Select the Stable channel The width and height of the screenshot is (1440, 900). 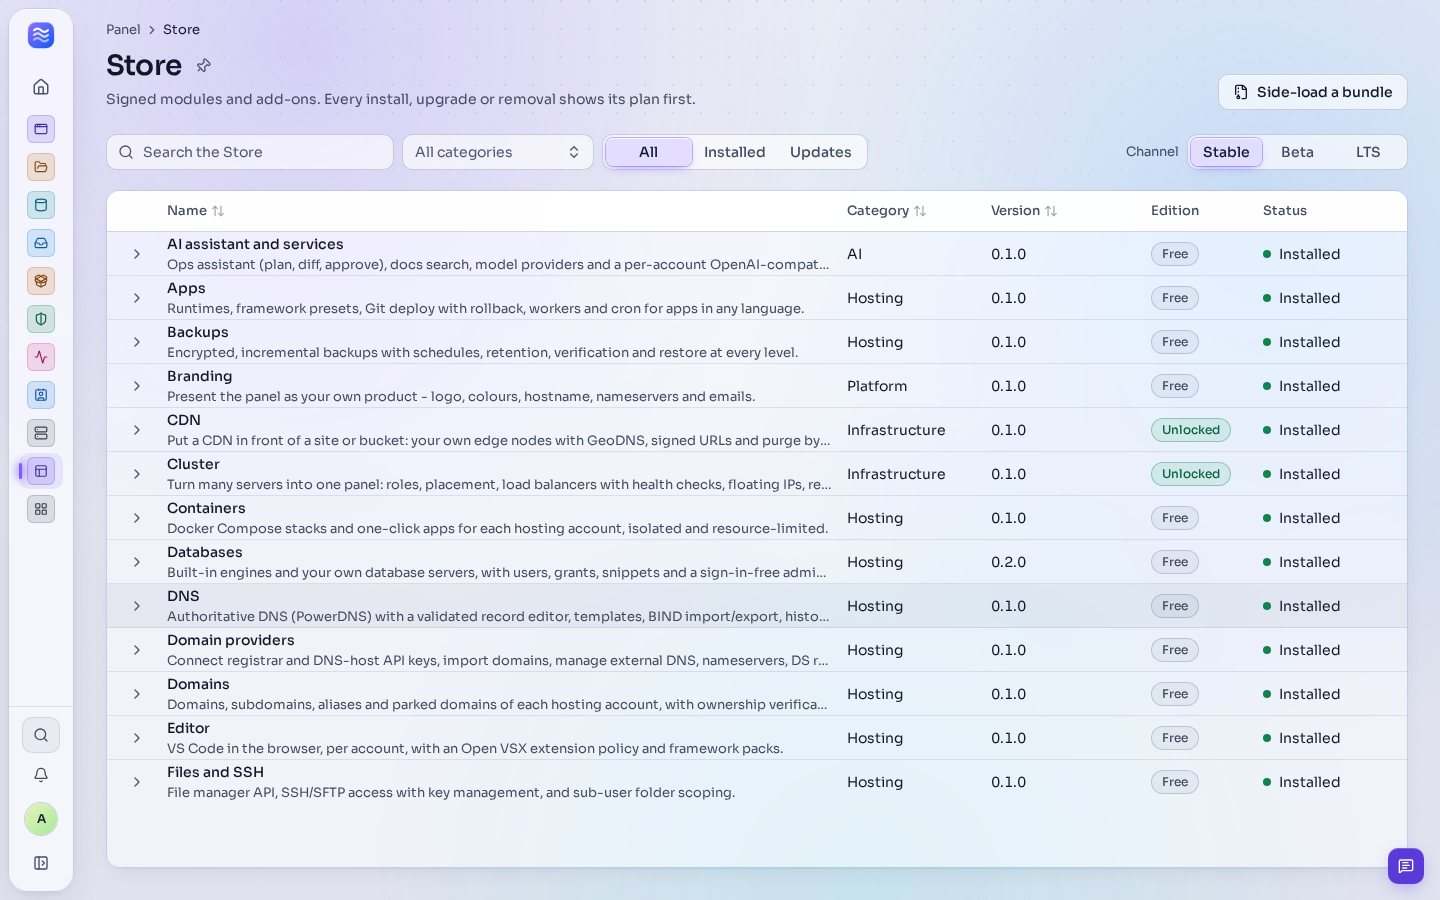(x=1226, y=152)
